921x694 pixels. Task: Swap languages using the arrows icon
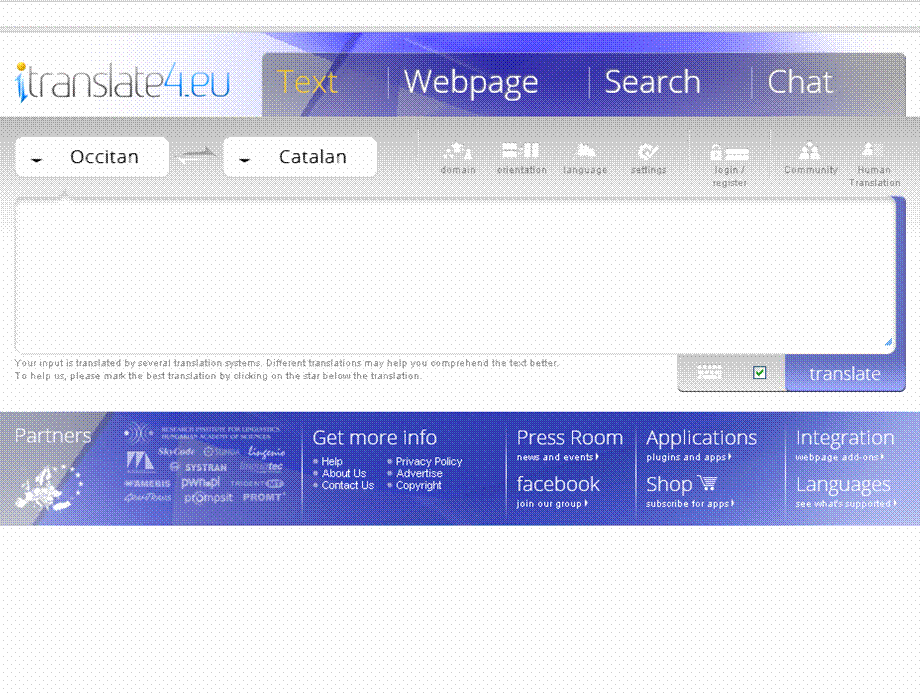[196, 156]
